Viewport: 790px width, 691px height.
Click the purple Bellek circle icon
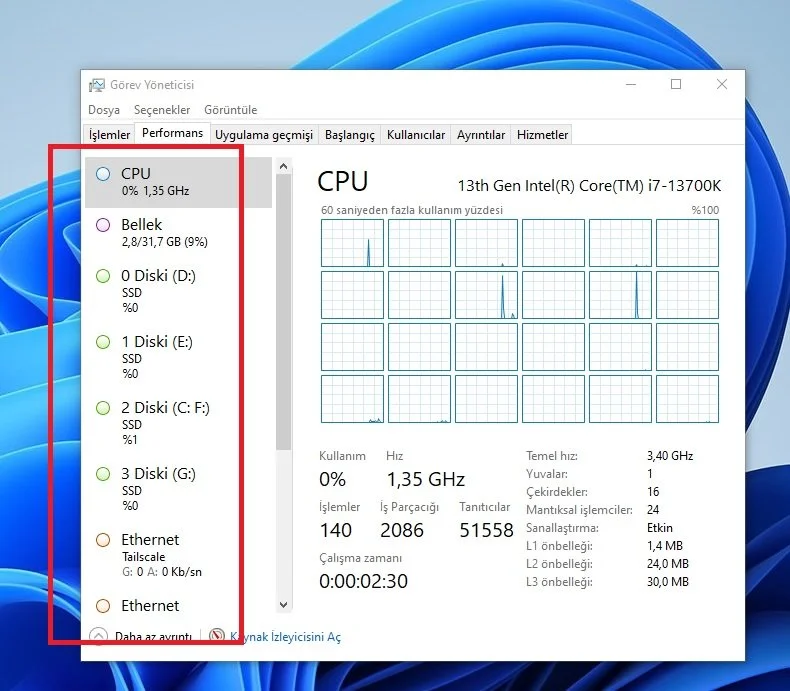[x=103, y=225]
